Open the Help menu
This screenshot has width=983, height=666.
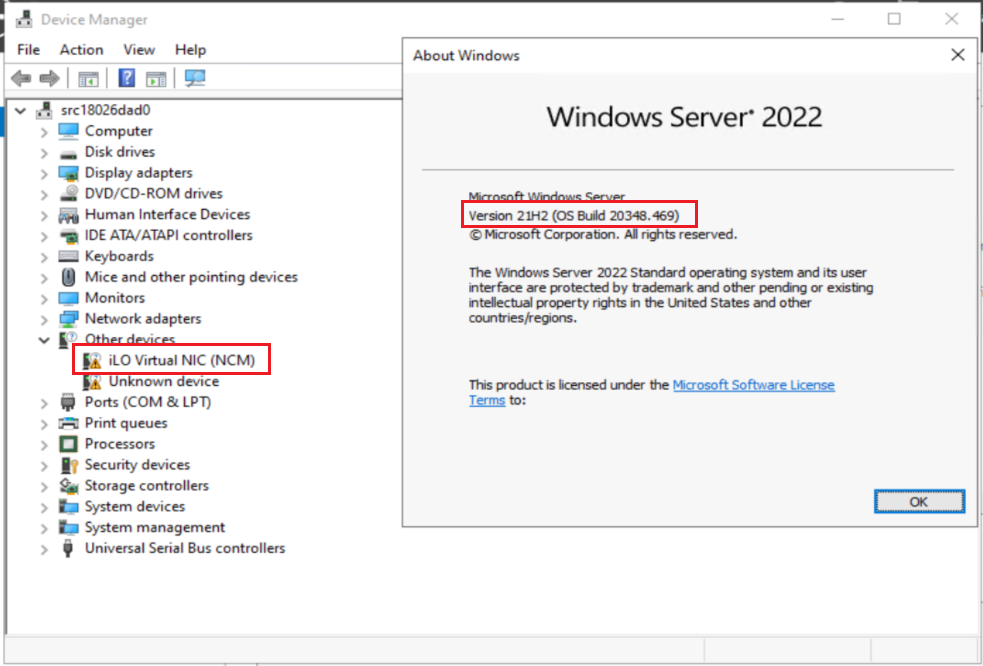pyautogui.click(x=191, y=50)
